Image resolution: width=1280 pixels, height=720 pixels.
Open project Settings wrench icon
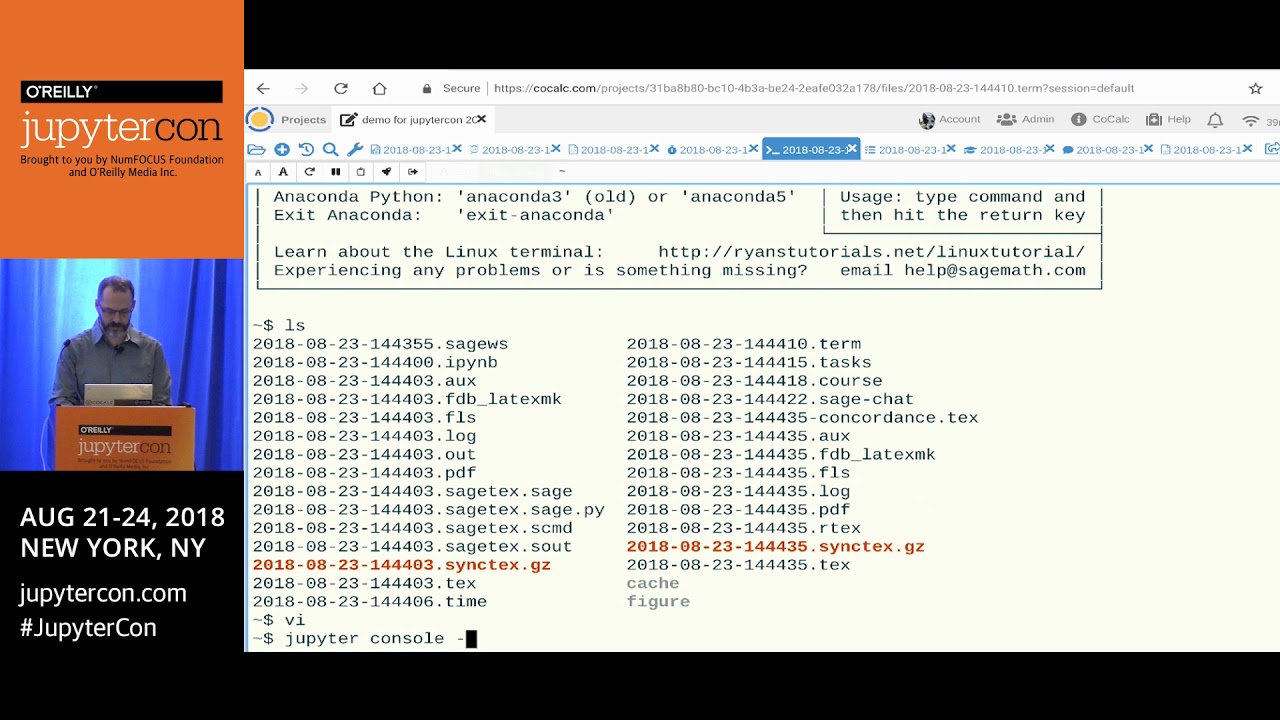point(354,150)
